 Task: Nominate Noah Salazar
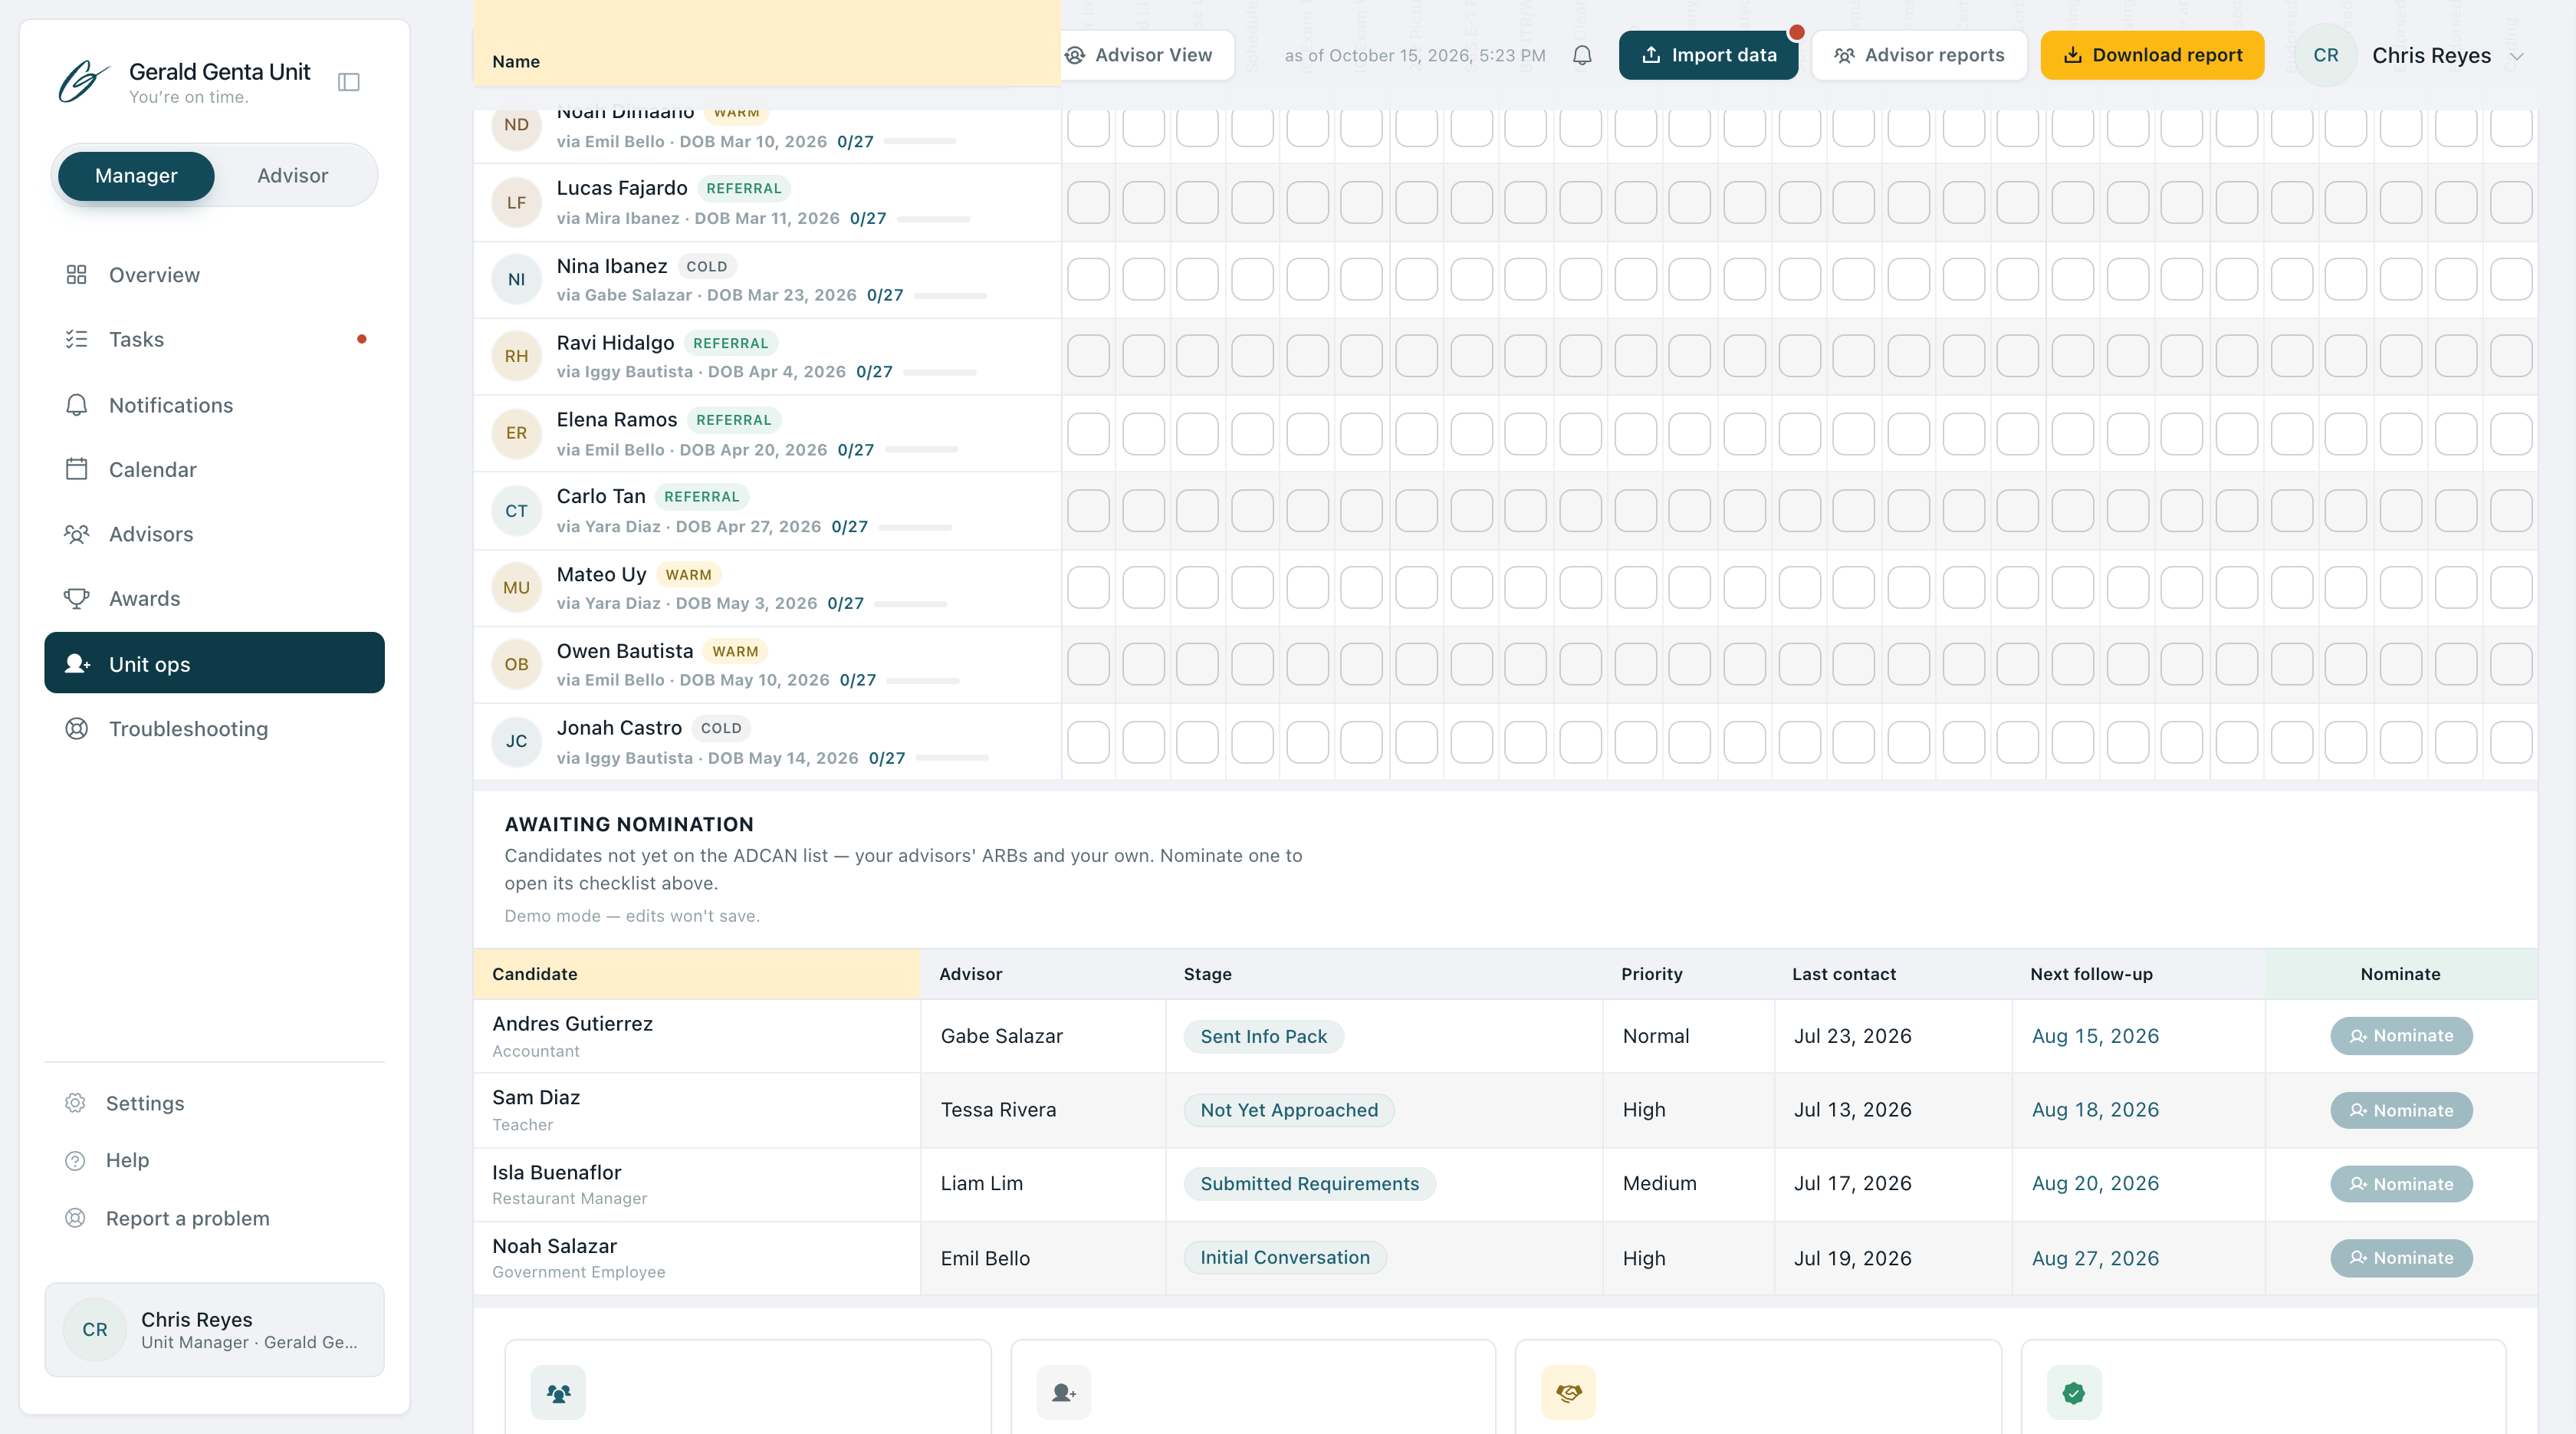[x=2401, y=1258]
